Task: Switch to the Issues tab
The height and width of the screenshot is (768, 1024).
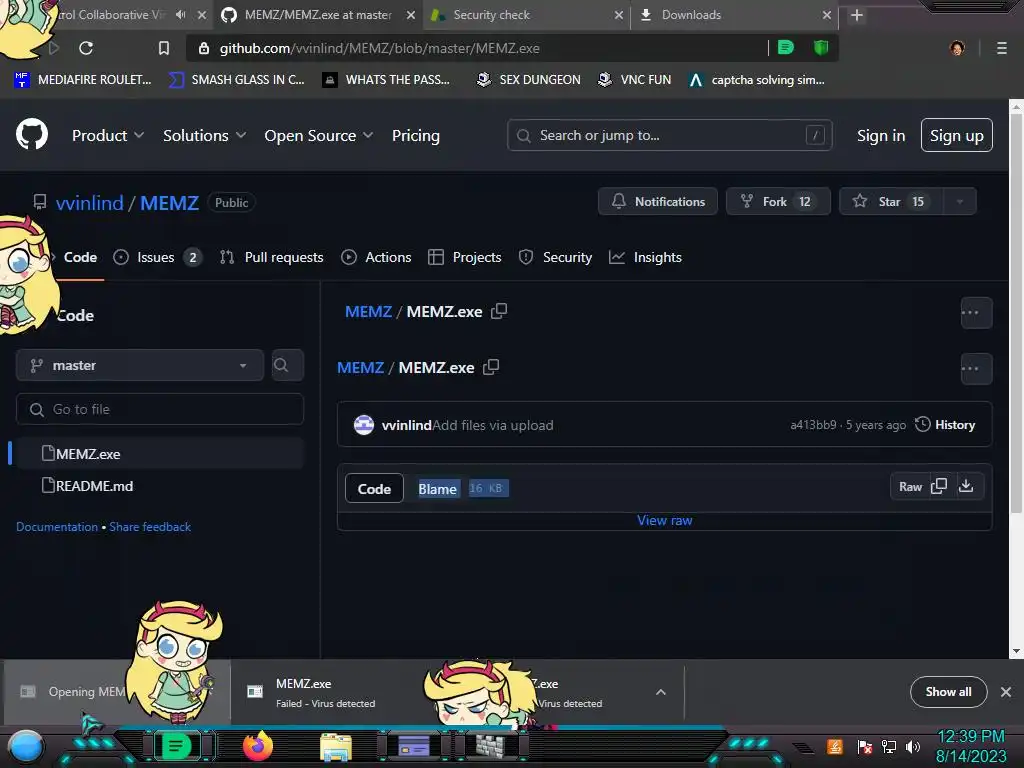Action: tap(157, 257)
